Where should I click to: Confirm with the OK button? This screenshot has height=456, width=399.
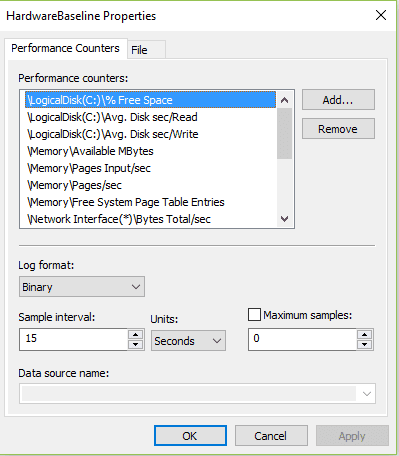pos(190,436)
